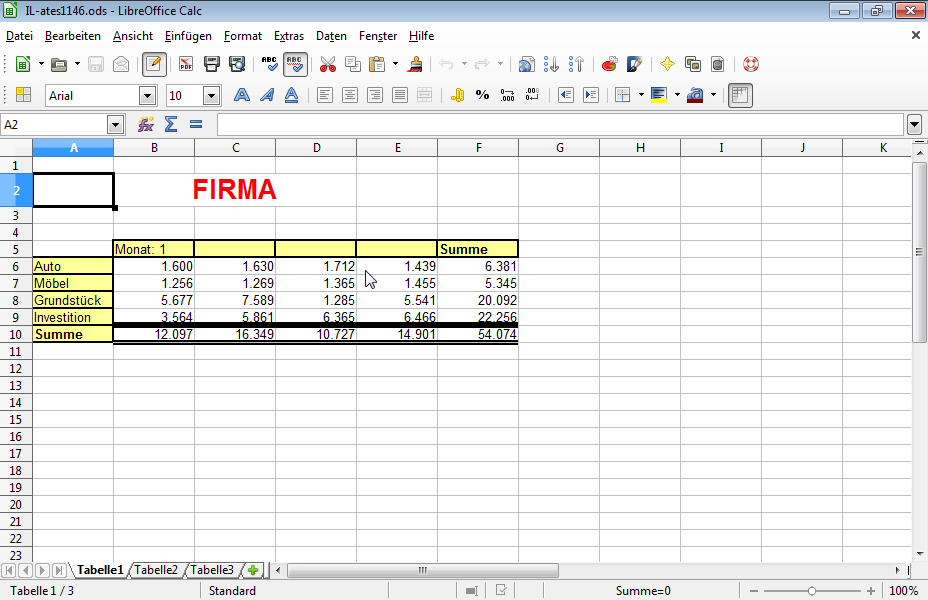Screen dimensions: 928x600
Task: Expand the New document dropdown arrow
Action: click(41, 64)
